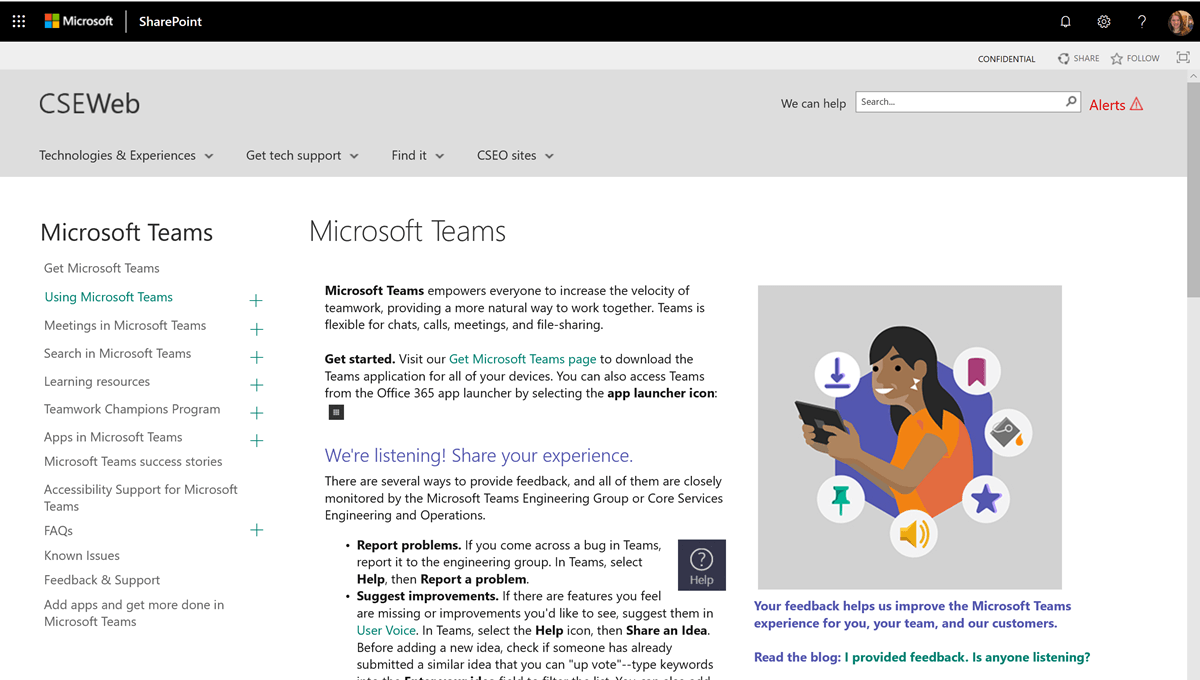This screenshot has width=1200, height=680.
Task: Click the search magnifier icon
Action: coord(1071,101)
